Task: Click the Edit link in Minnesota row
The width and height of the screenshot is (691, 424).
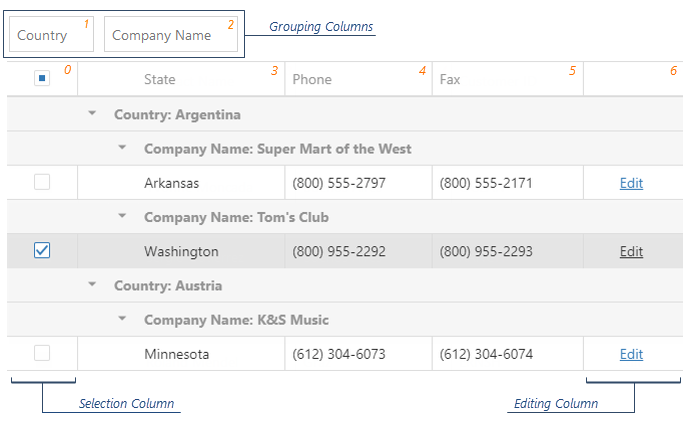Action: (x=631, y=354)
